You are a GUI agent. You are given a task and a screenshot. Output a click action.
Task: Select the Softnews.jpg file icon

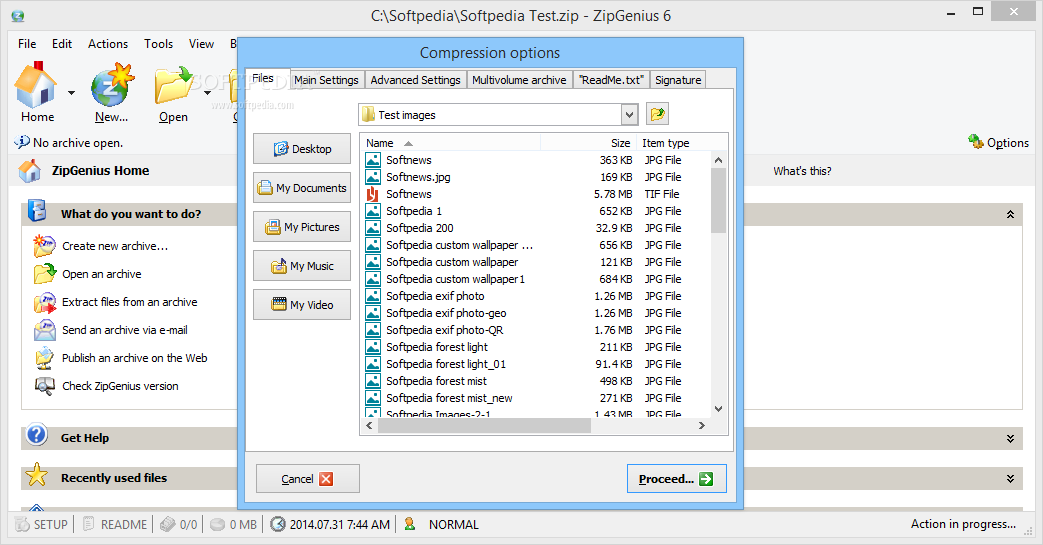click(x=373, y=177)
